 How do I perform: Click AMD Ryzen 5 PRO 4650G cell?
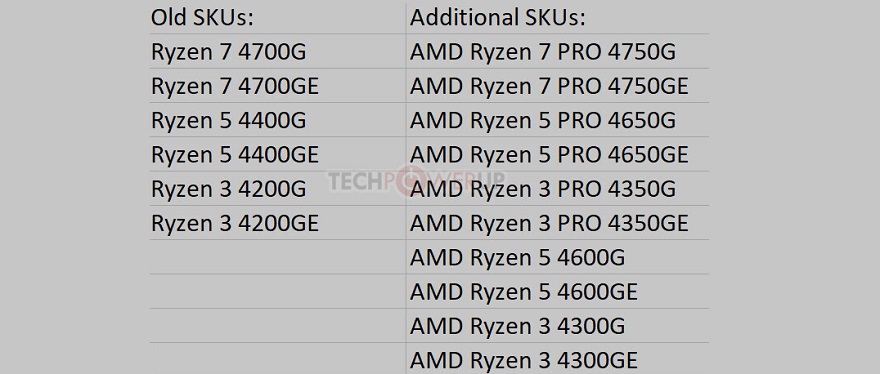(x=557, y=120)
